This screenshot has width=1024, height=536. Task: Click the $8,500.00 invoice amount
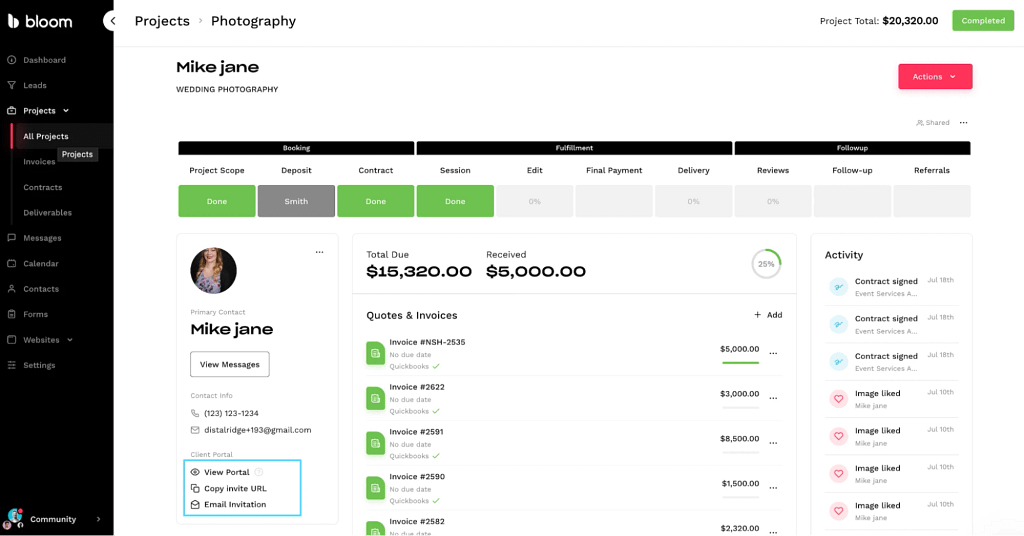tap(740, 439)
